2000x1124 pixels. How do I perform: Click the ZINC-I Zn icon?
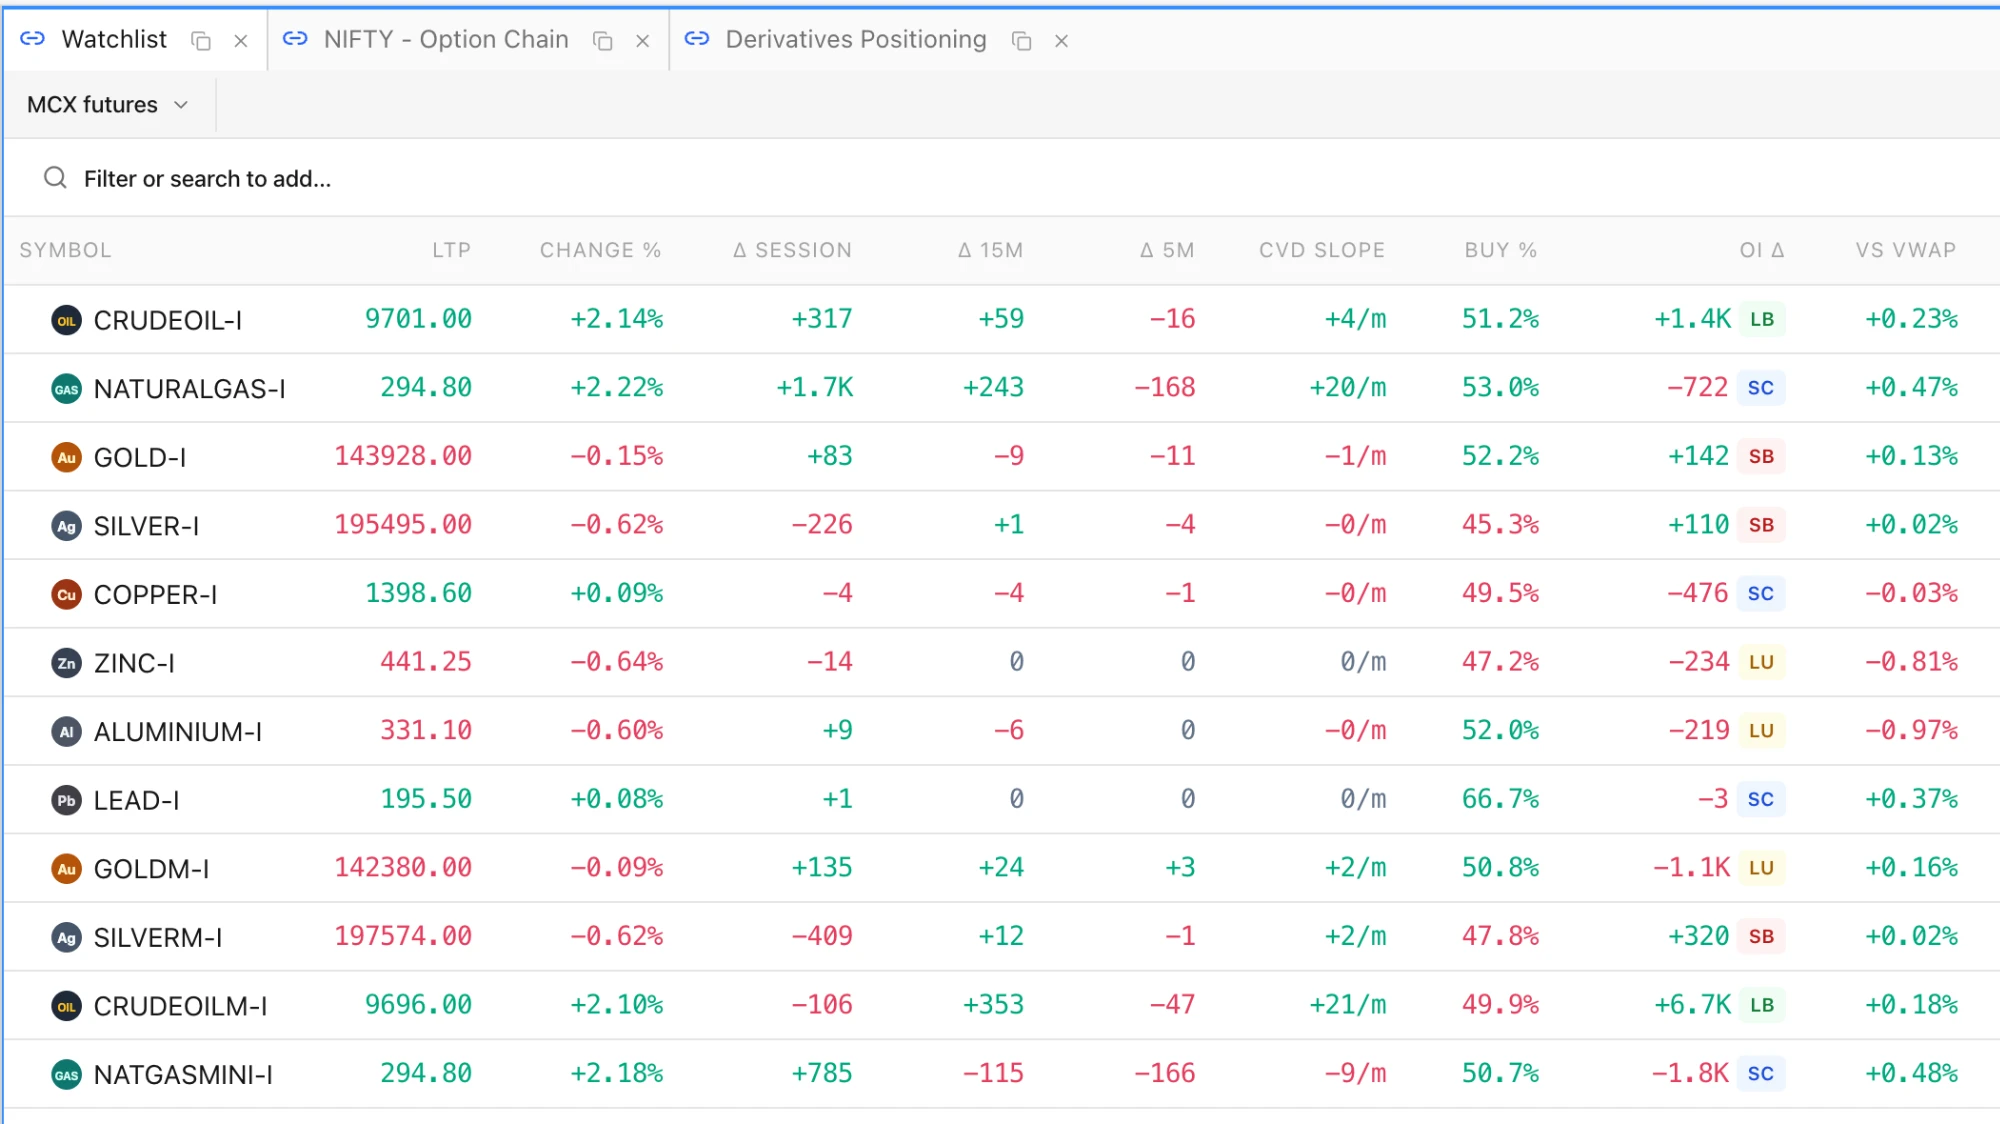66,663
